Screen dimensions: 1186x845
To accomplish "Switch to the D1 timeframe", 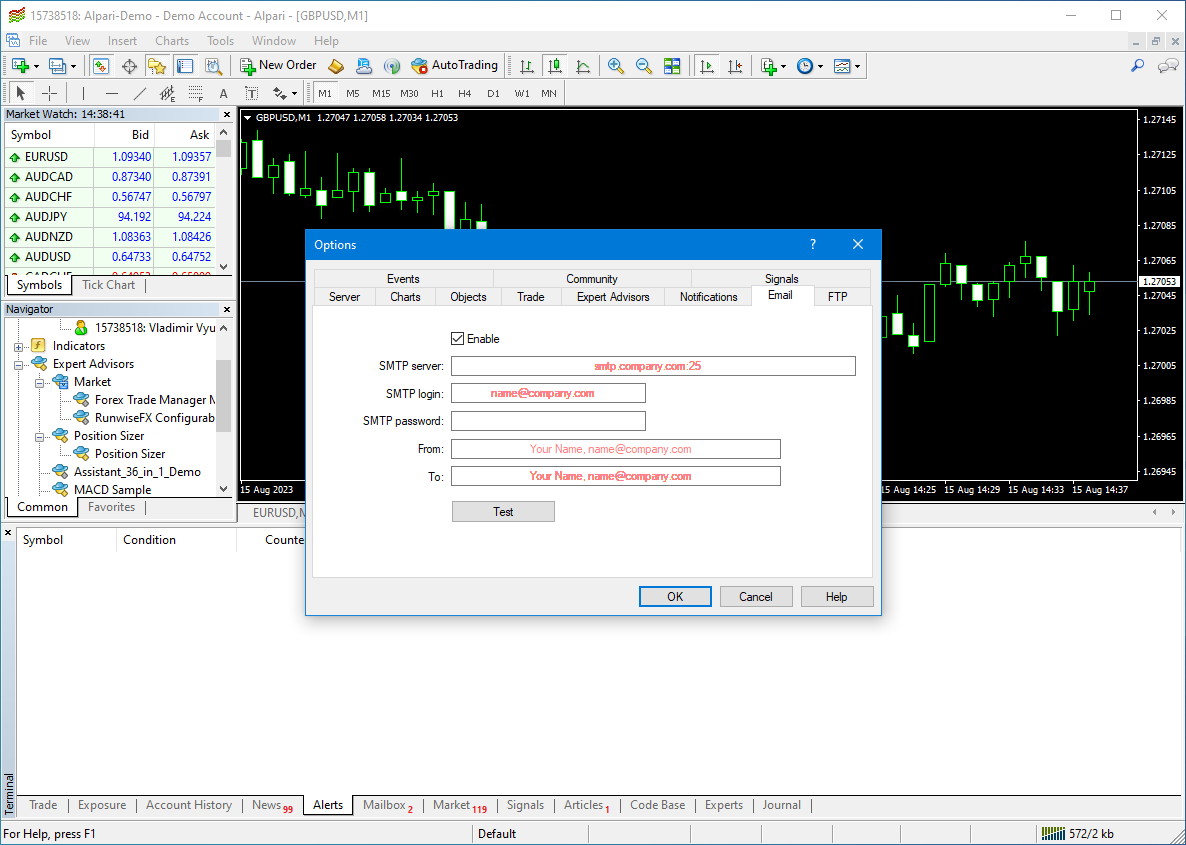I will [x=493, y=93].
